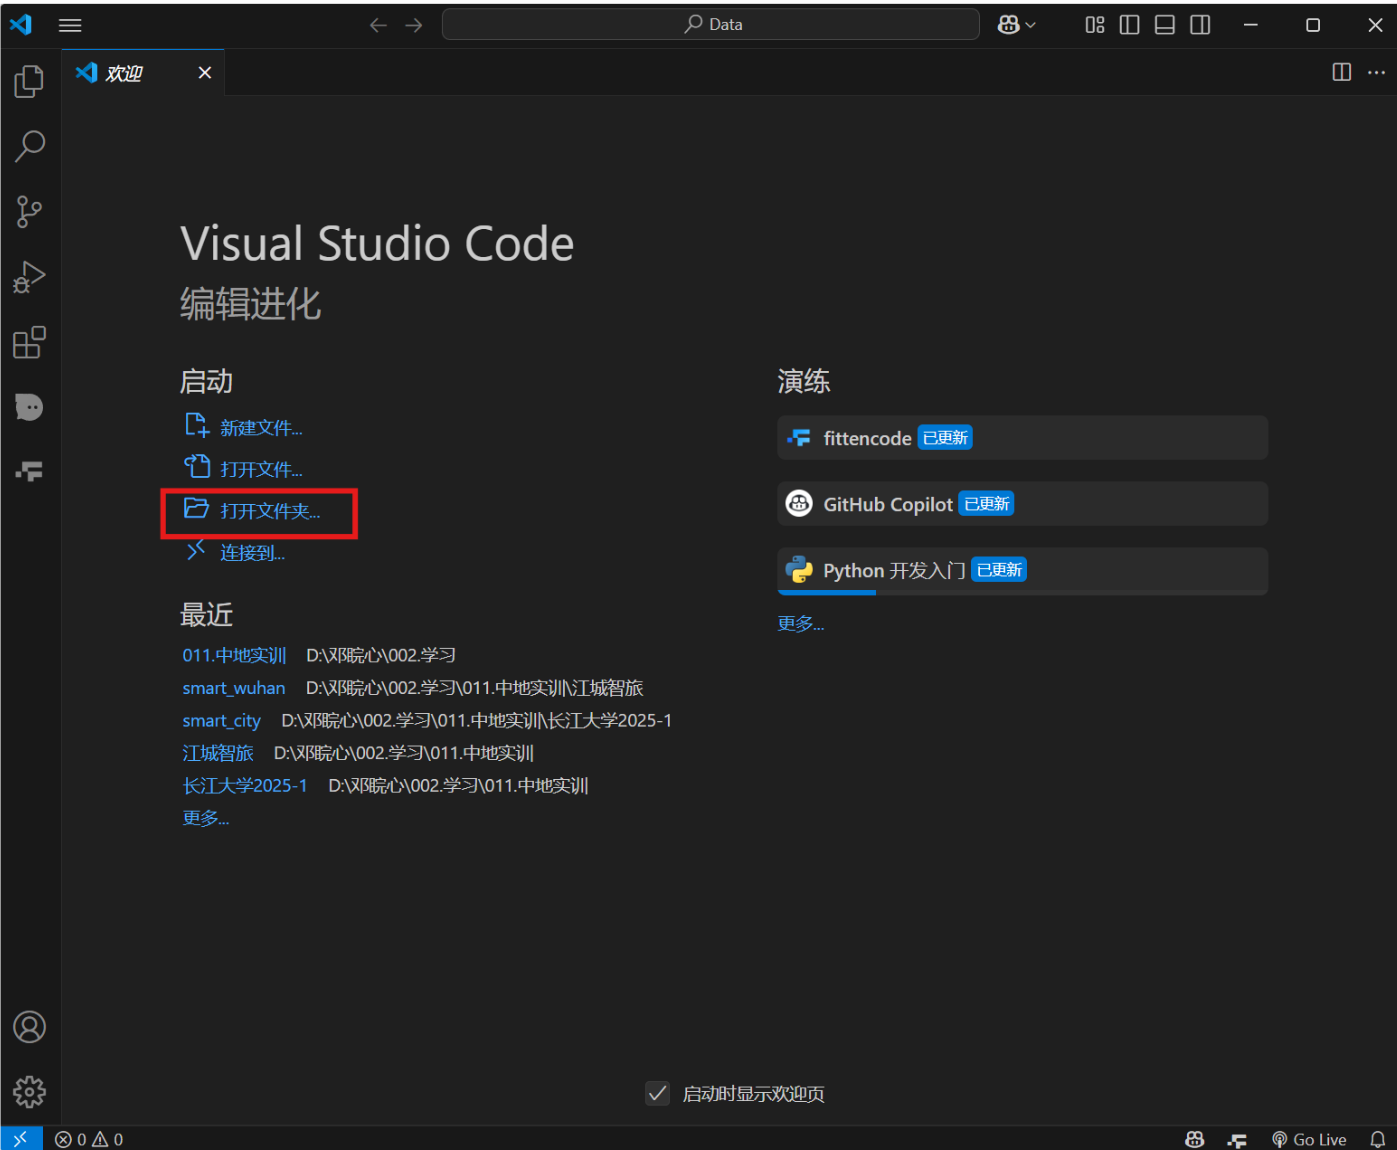Open the Extensions view
The width and height of the screenshot is (1397, 1150).
click(x=30, y=343)
